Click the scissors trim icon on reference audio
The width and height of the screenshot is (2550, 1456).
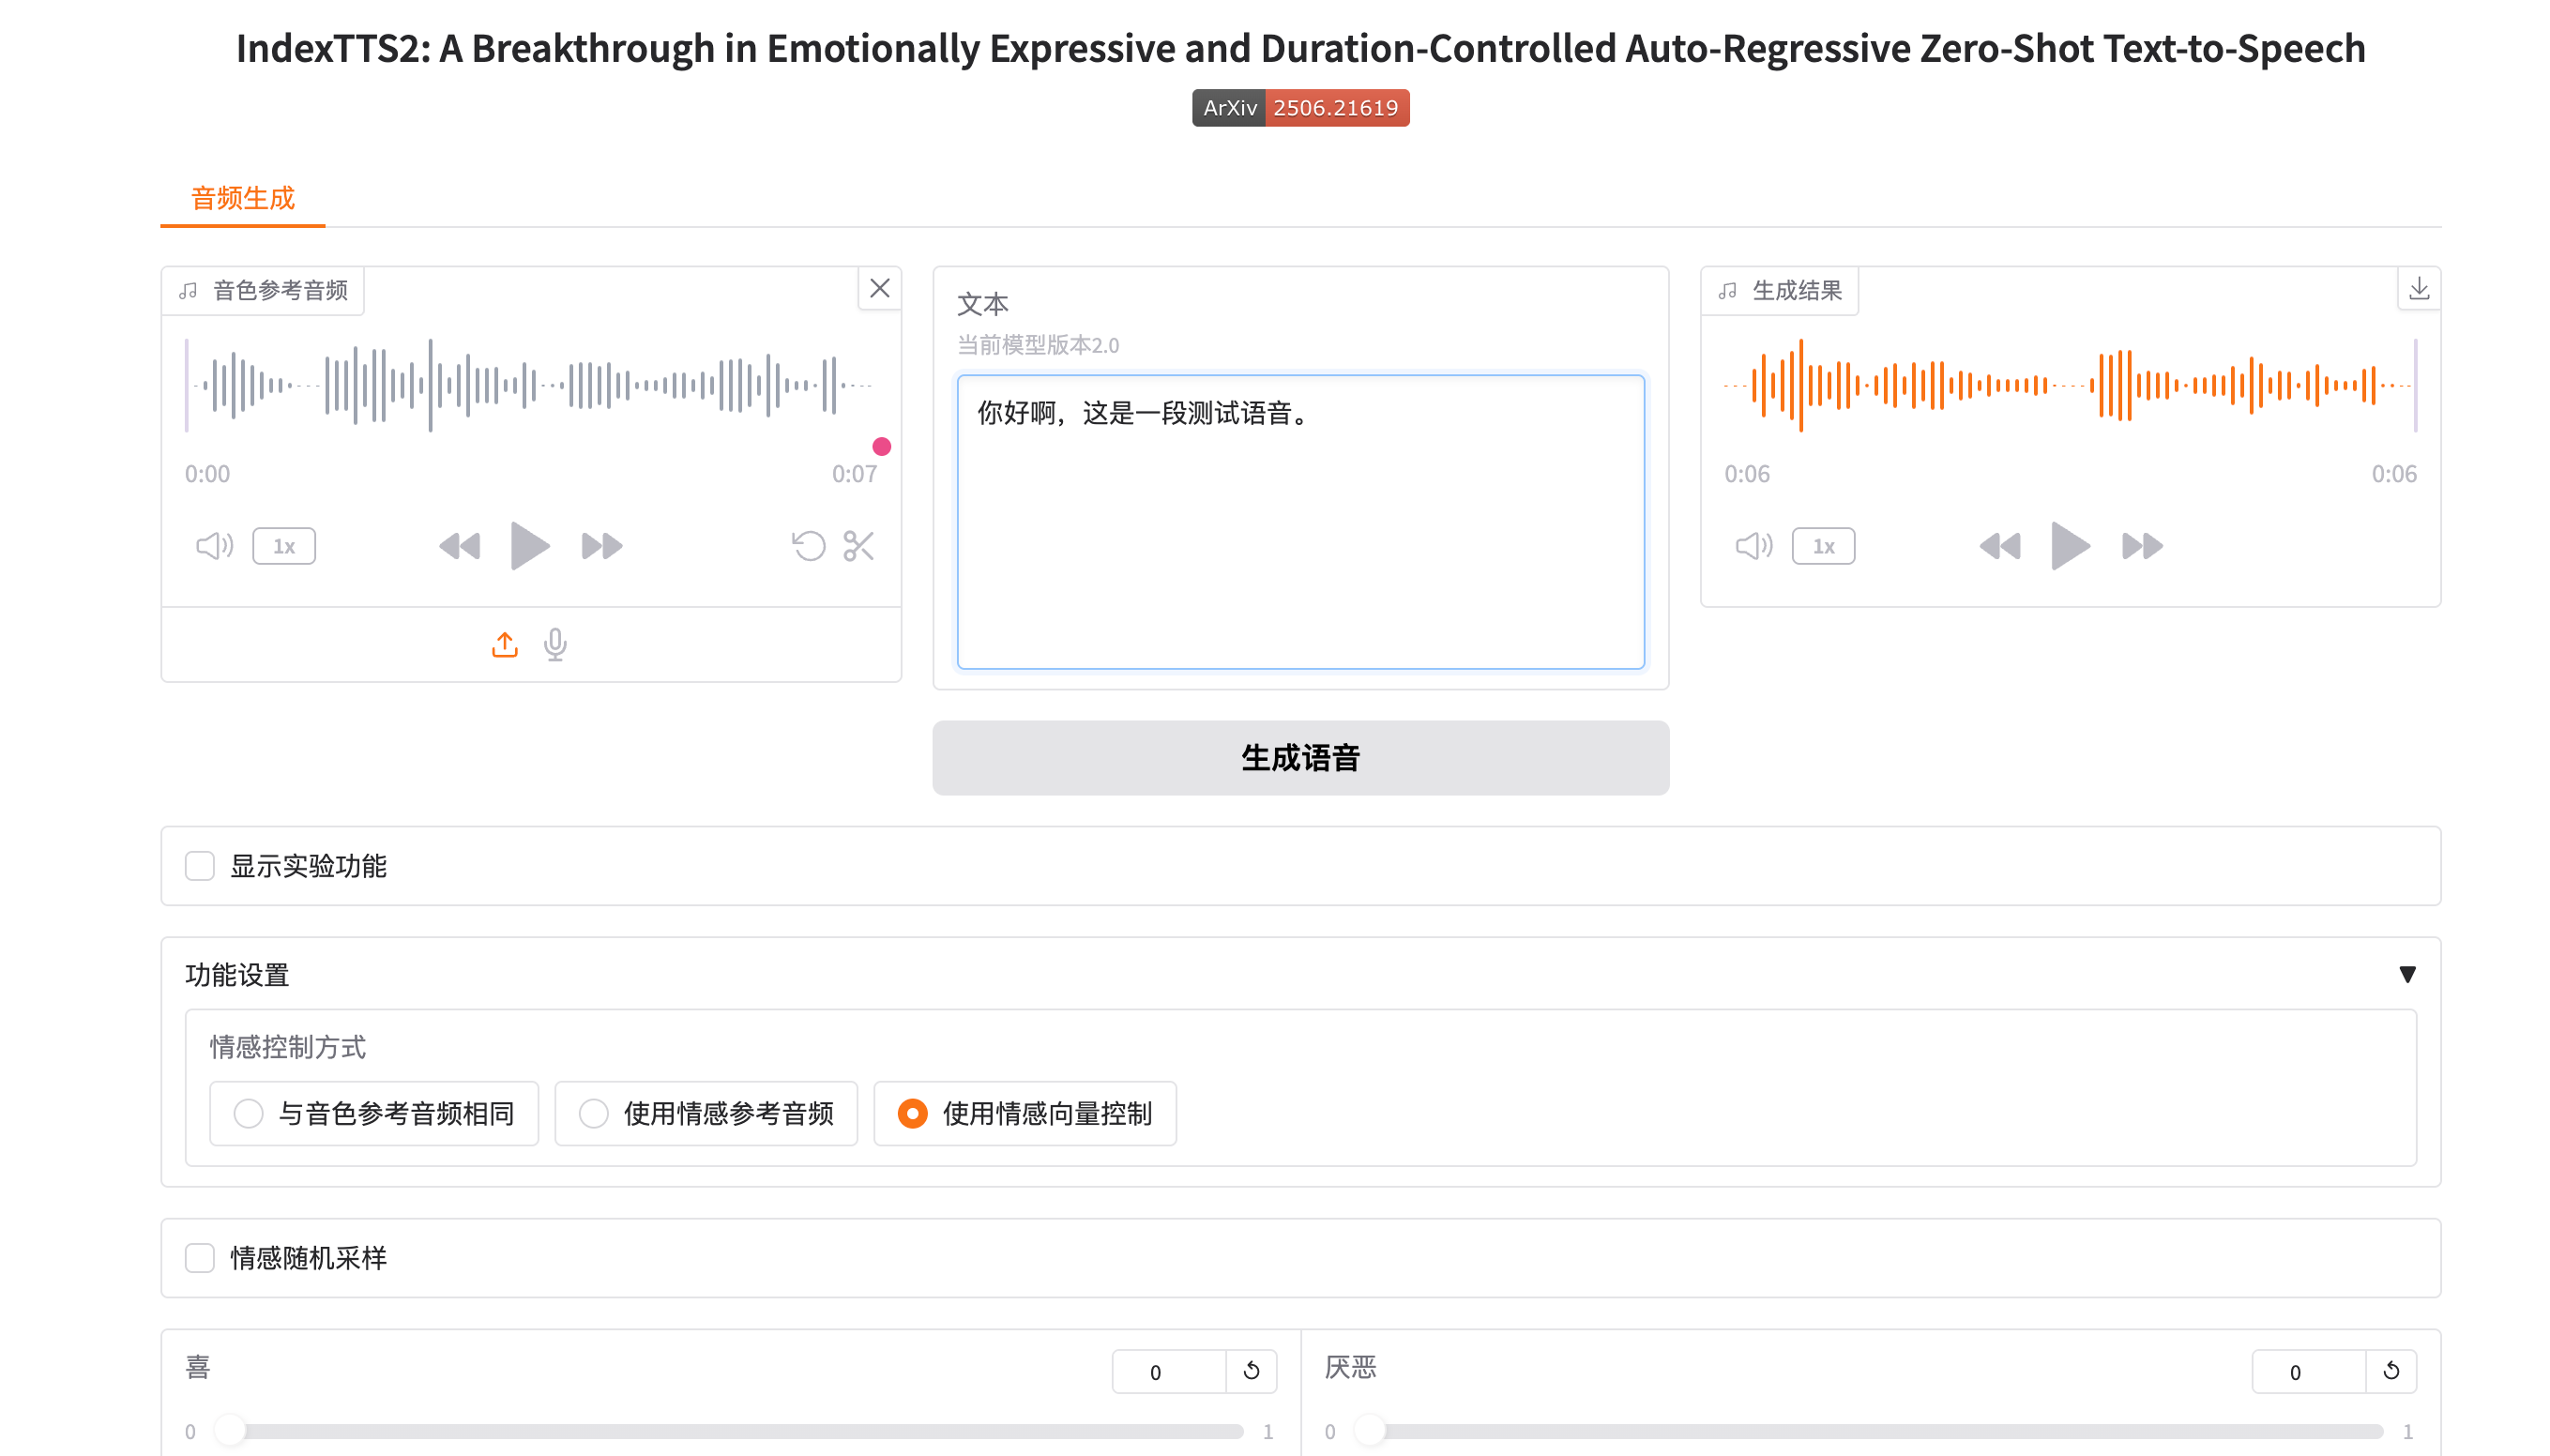858,546
